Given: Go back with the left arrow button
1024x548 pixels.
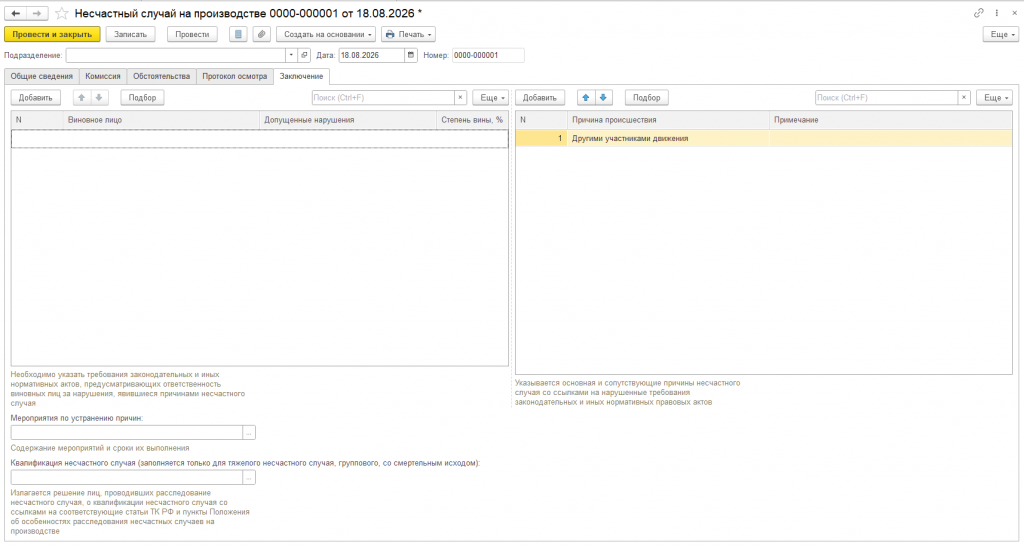Looking at the screenshot, I should (x=16, y=13).
